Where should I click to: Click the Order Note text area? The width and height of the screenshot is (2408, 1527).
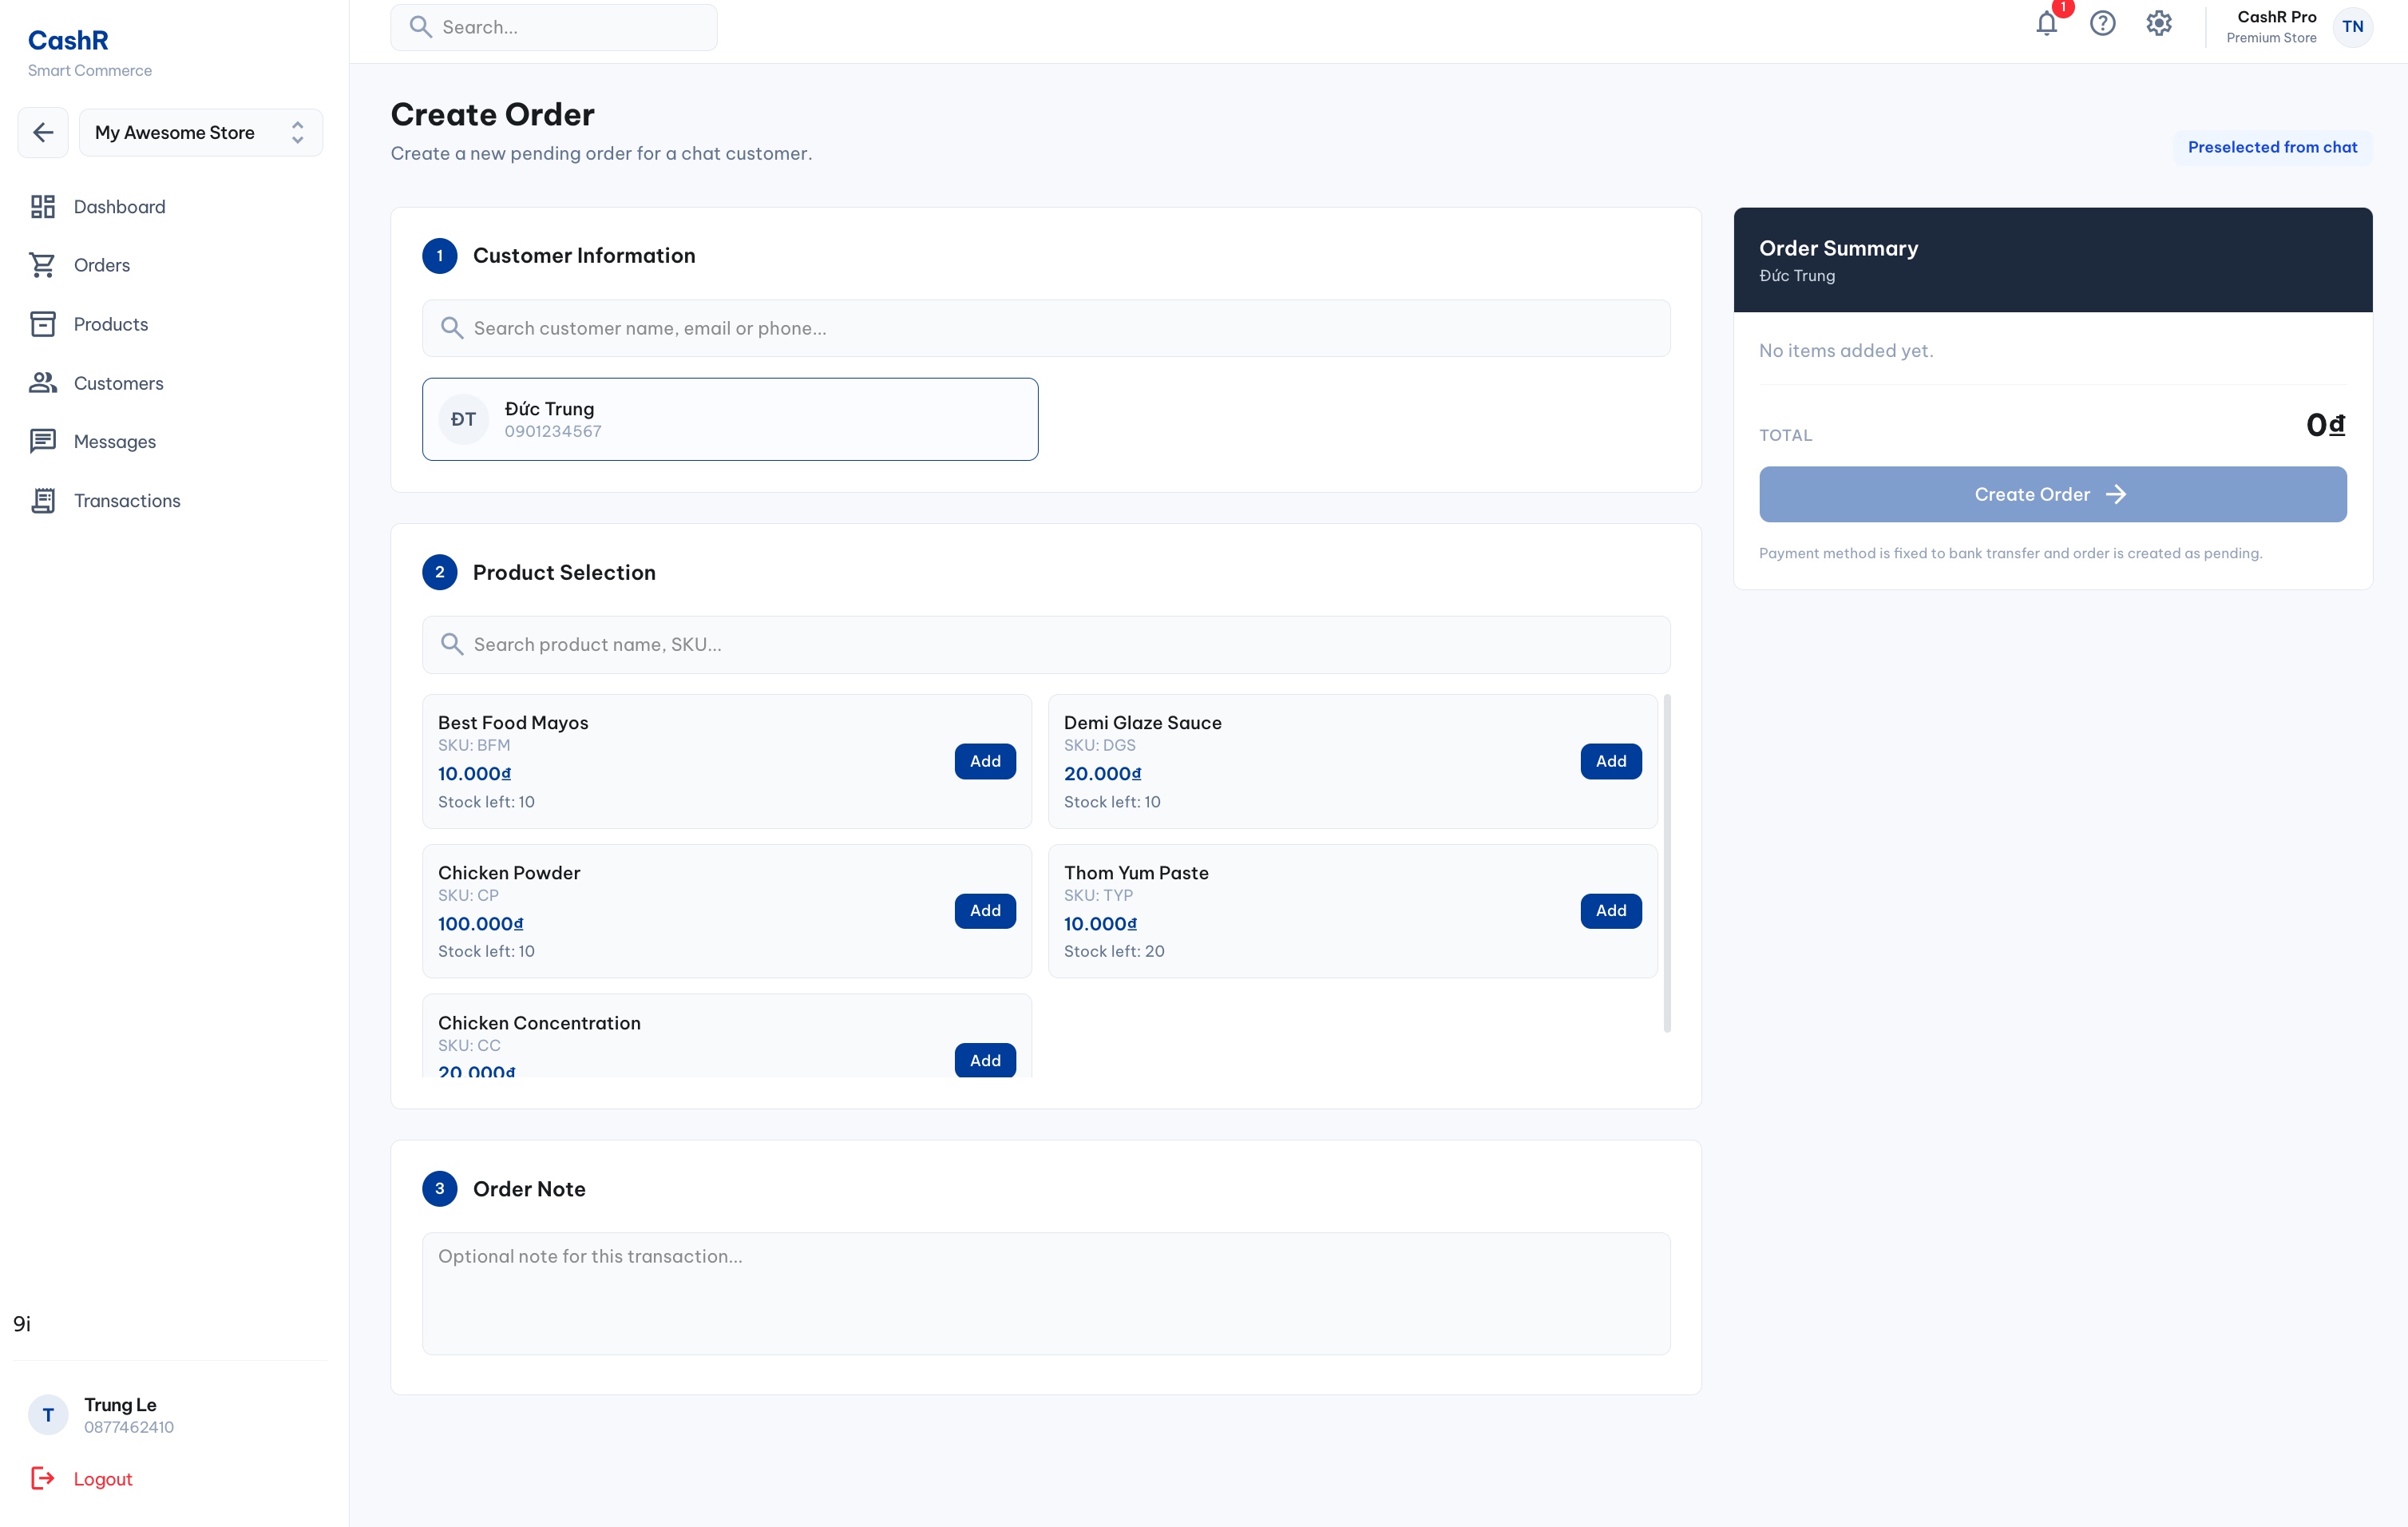(1045, 1293)
